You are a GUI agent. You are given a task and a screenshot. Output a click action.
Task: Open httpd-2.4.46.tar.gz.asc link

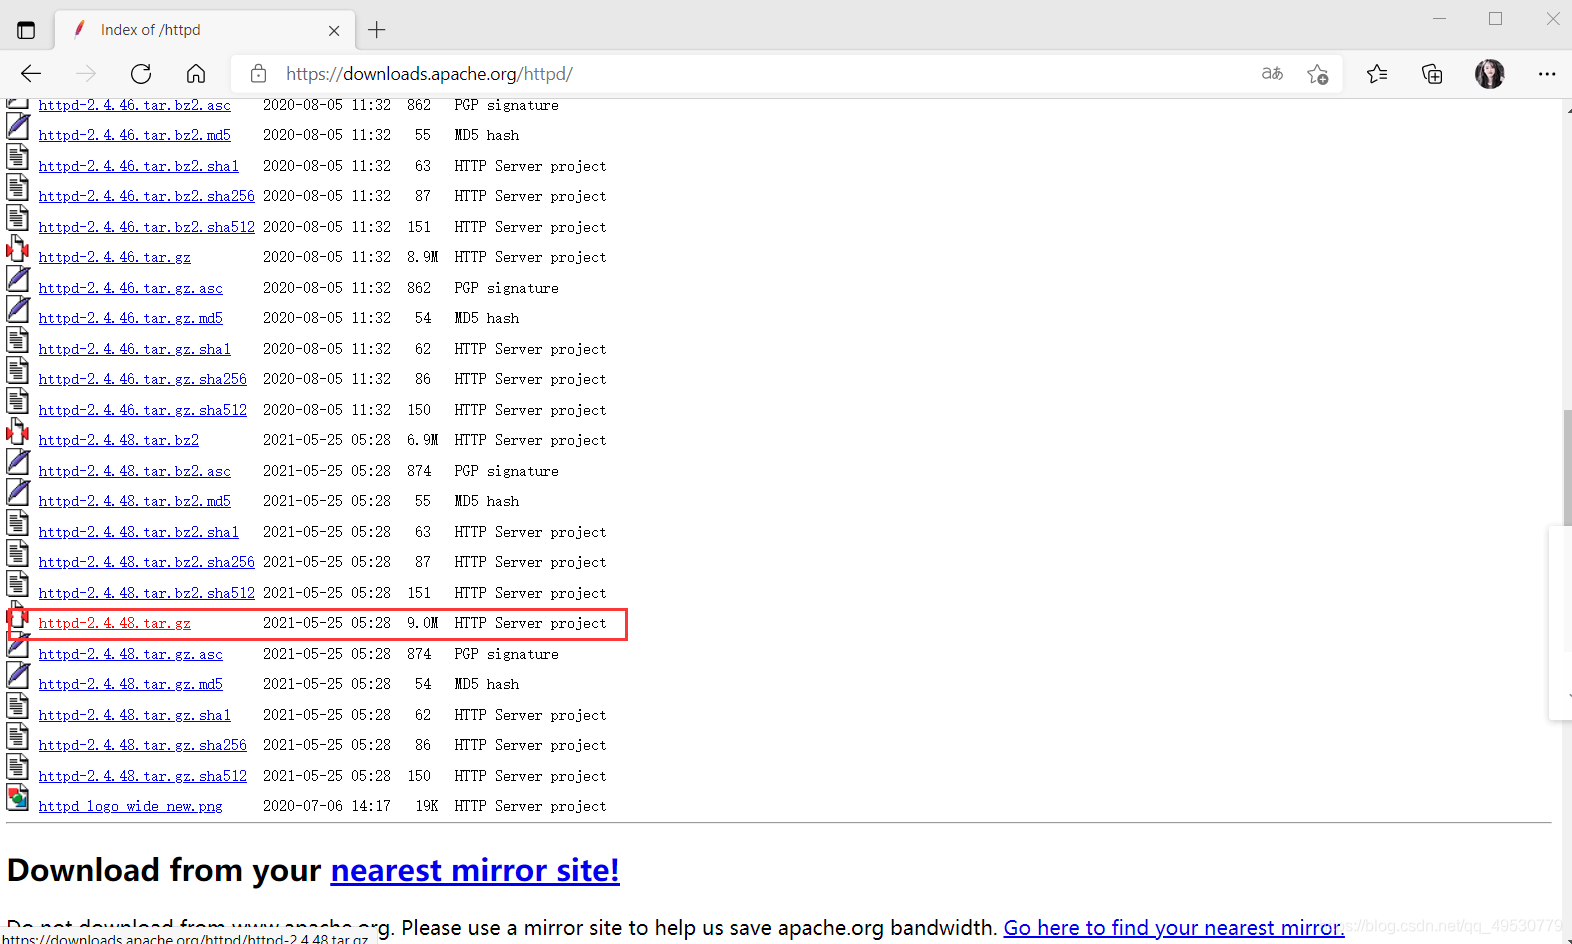click(131, 288)
